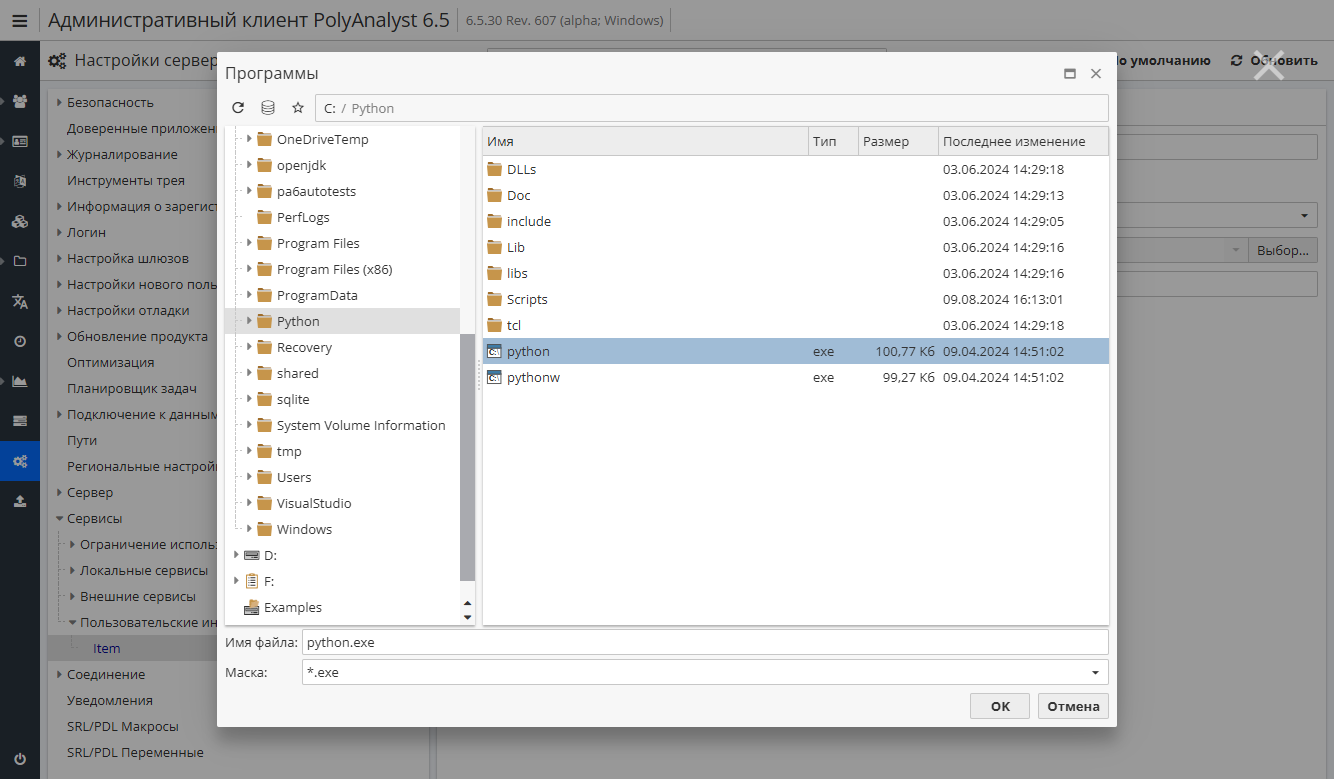Click the pythonw exe file icon
This screenshot has height=779, width=1334.
point(494,377)
